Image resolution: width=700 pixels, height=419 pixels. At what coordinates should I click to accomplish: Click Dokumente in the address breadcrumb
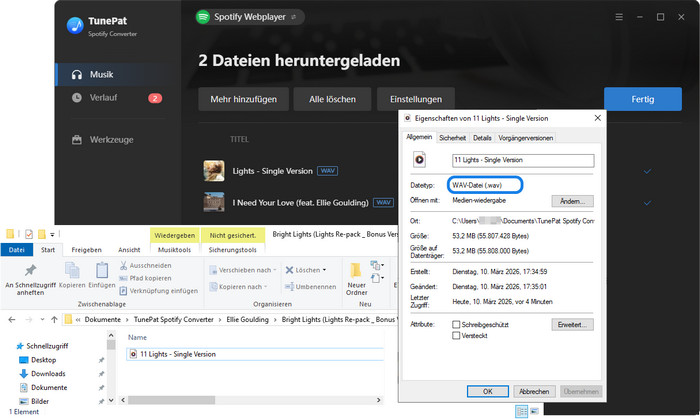point(103,319)
